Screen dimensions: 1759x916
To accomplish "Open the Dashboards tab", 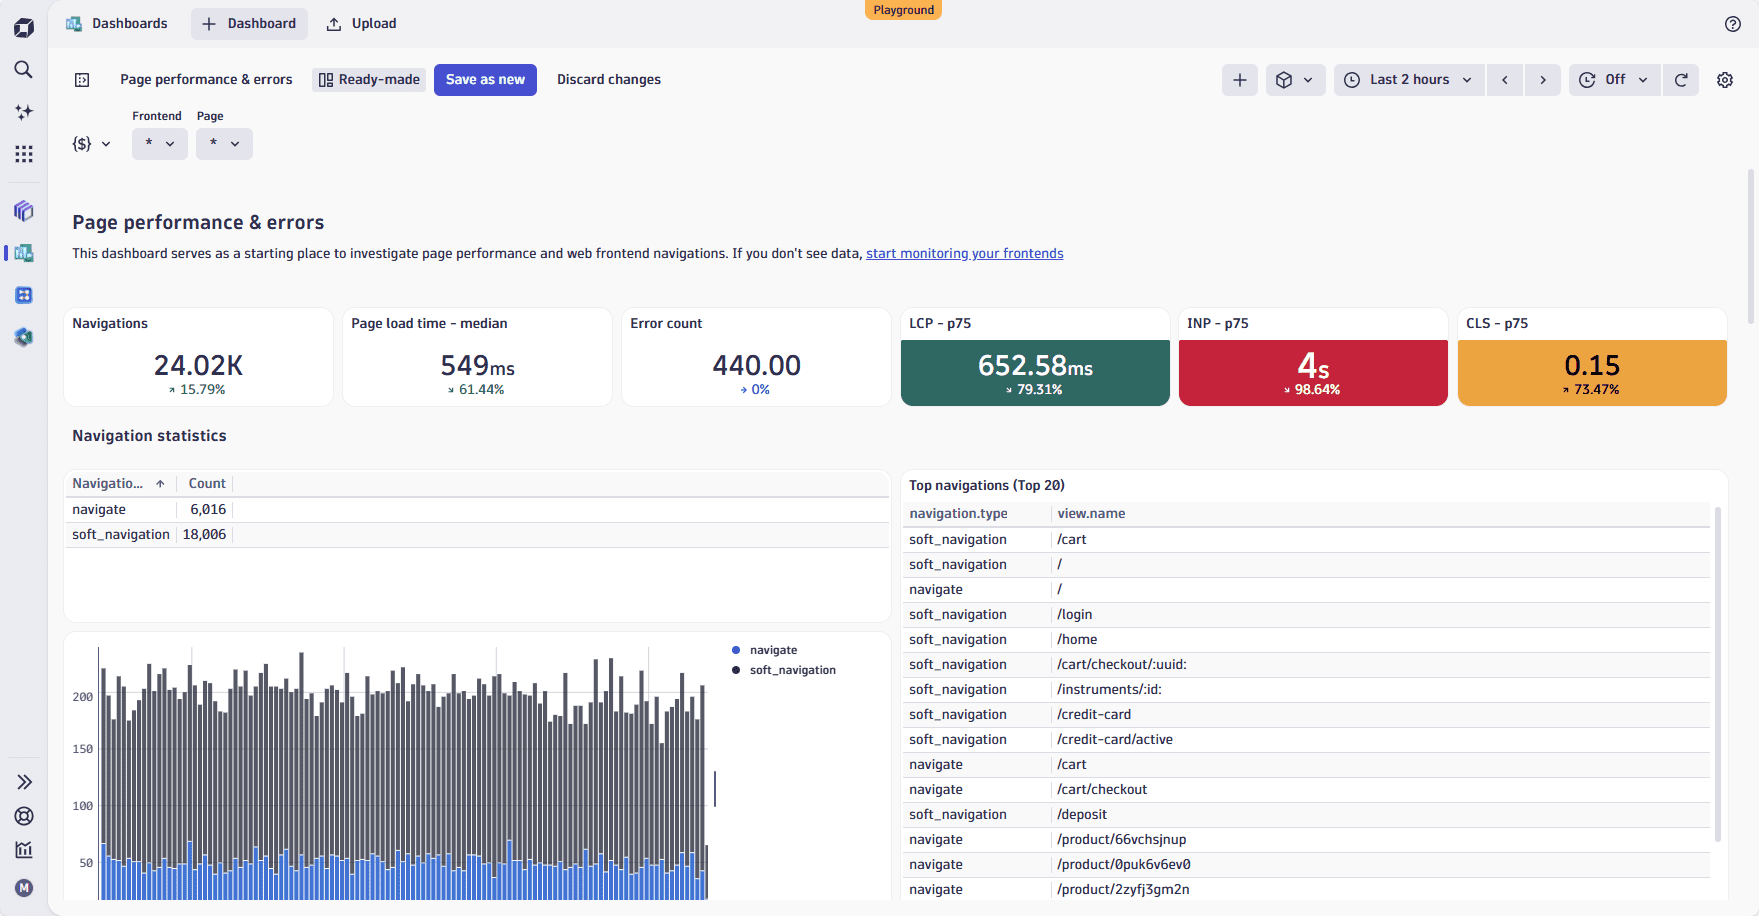I will (117, 24).
